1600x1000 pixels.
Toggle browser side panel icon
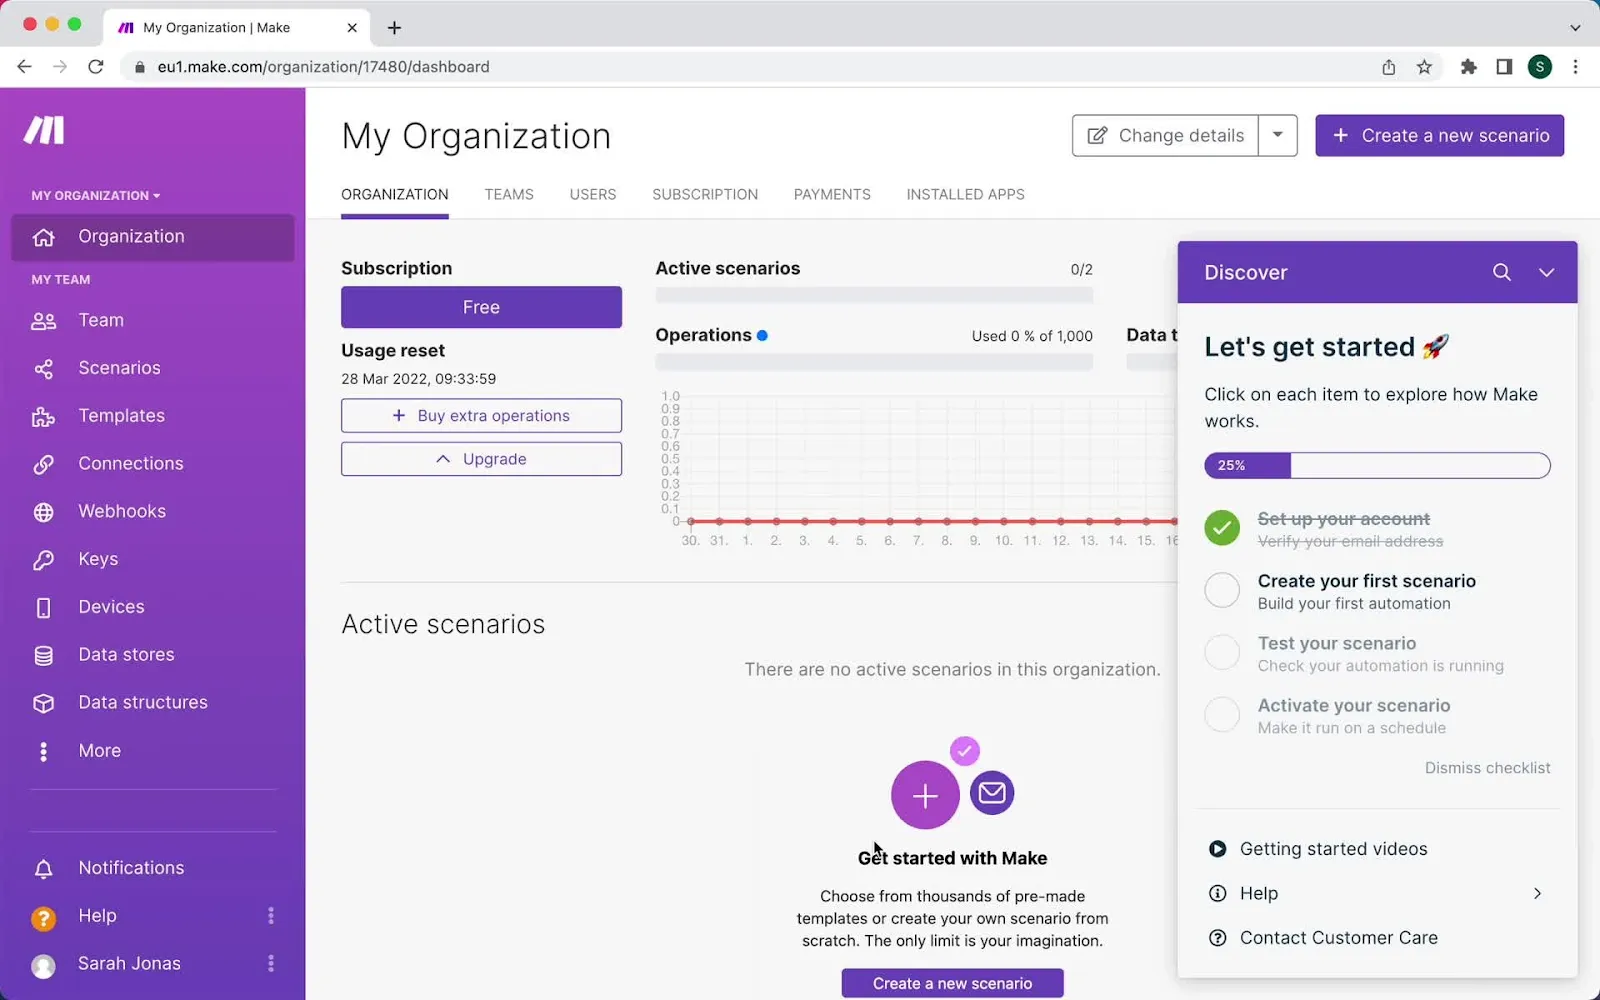[1503, 67]
